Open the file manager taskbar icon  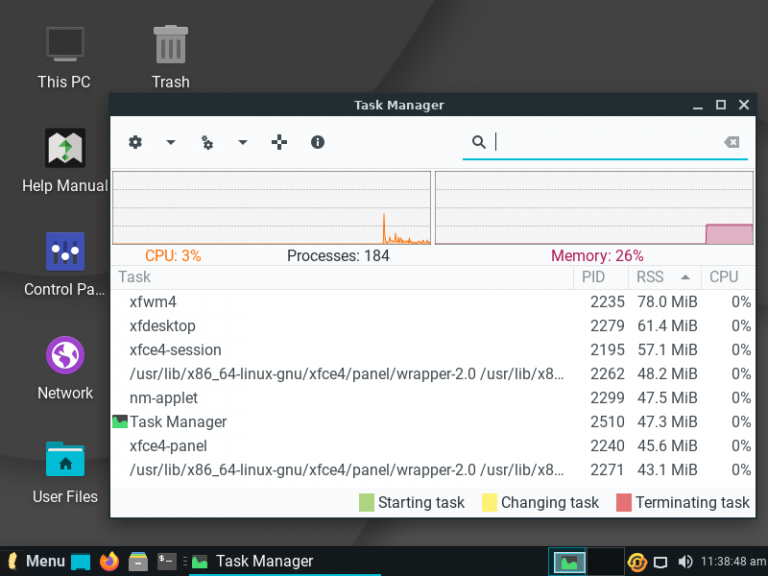[x=138, y=561]
